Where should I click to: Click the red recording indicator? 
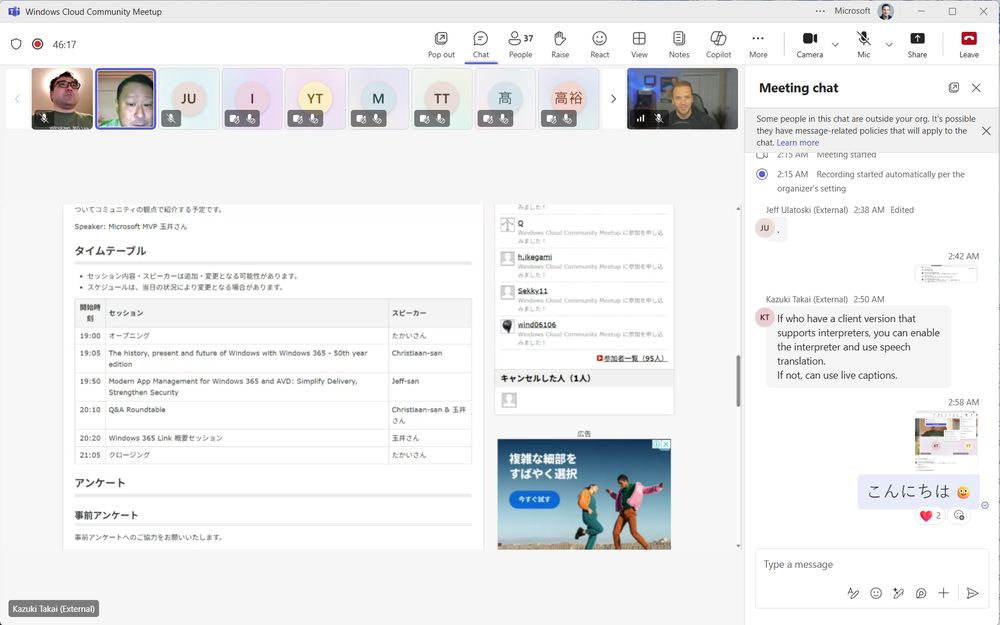(x=38, y=44)
